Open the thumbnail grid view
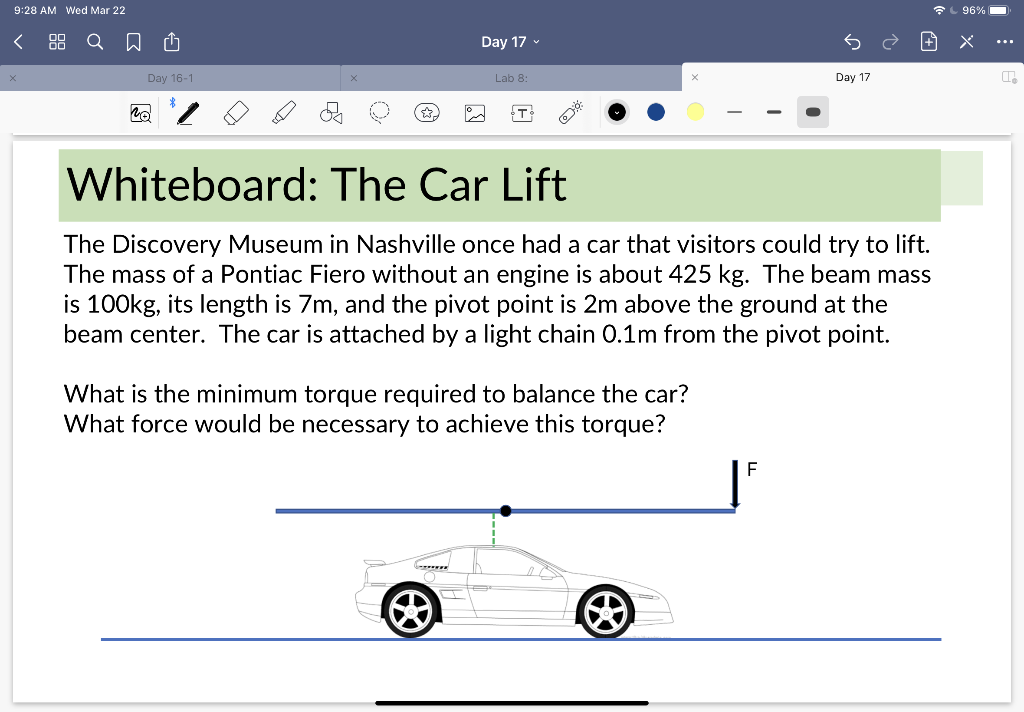Viewport: 1024px width, 712px height. click(57, 42)
